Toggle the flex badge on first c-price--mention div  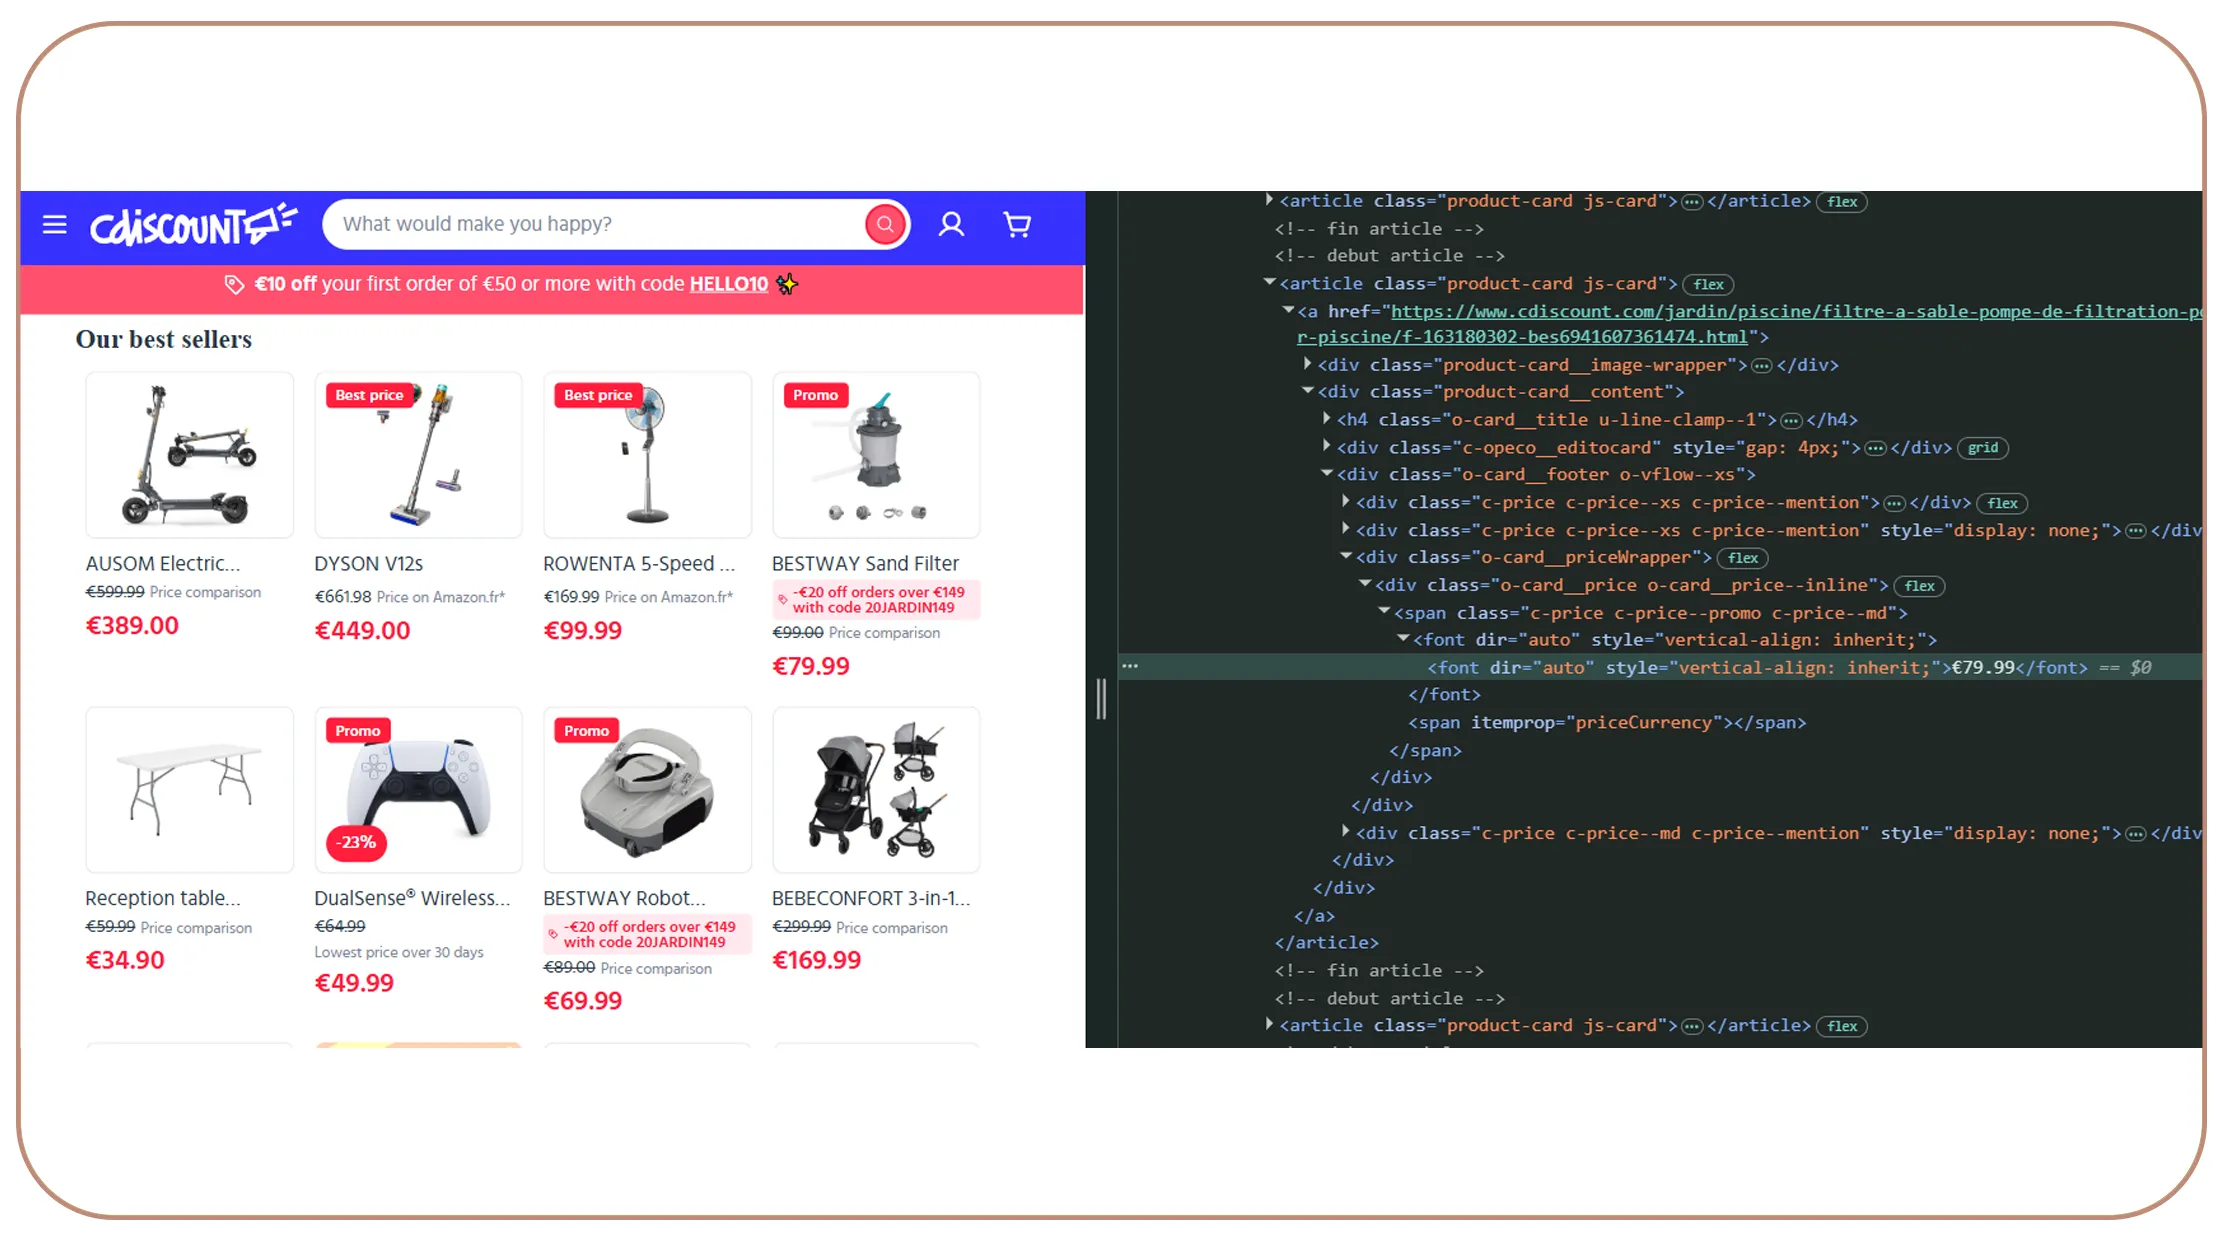[x=2002, y=504]
